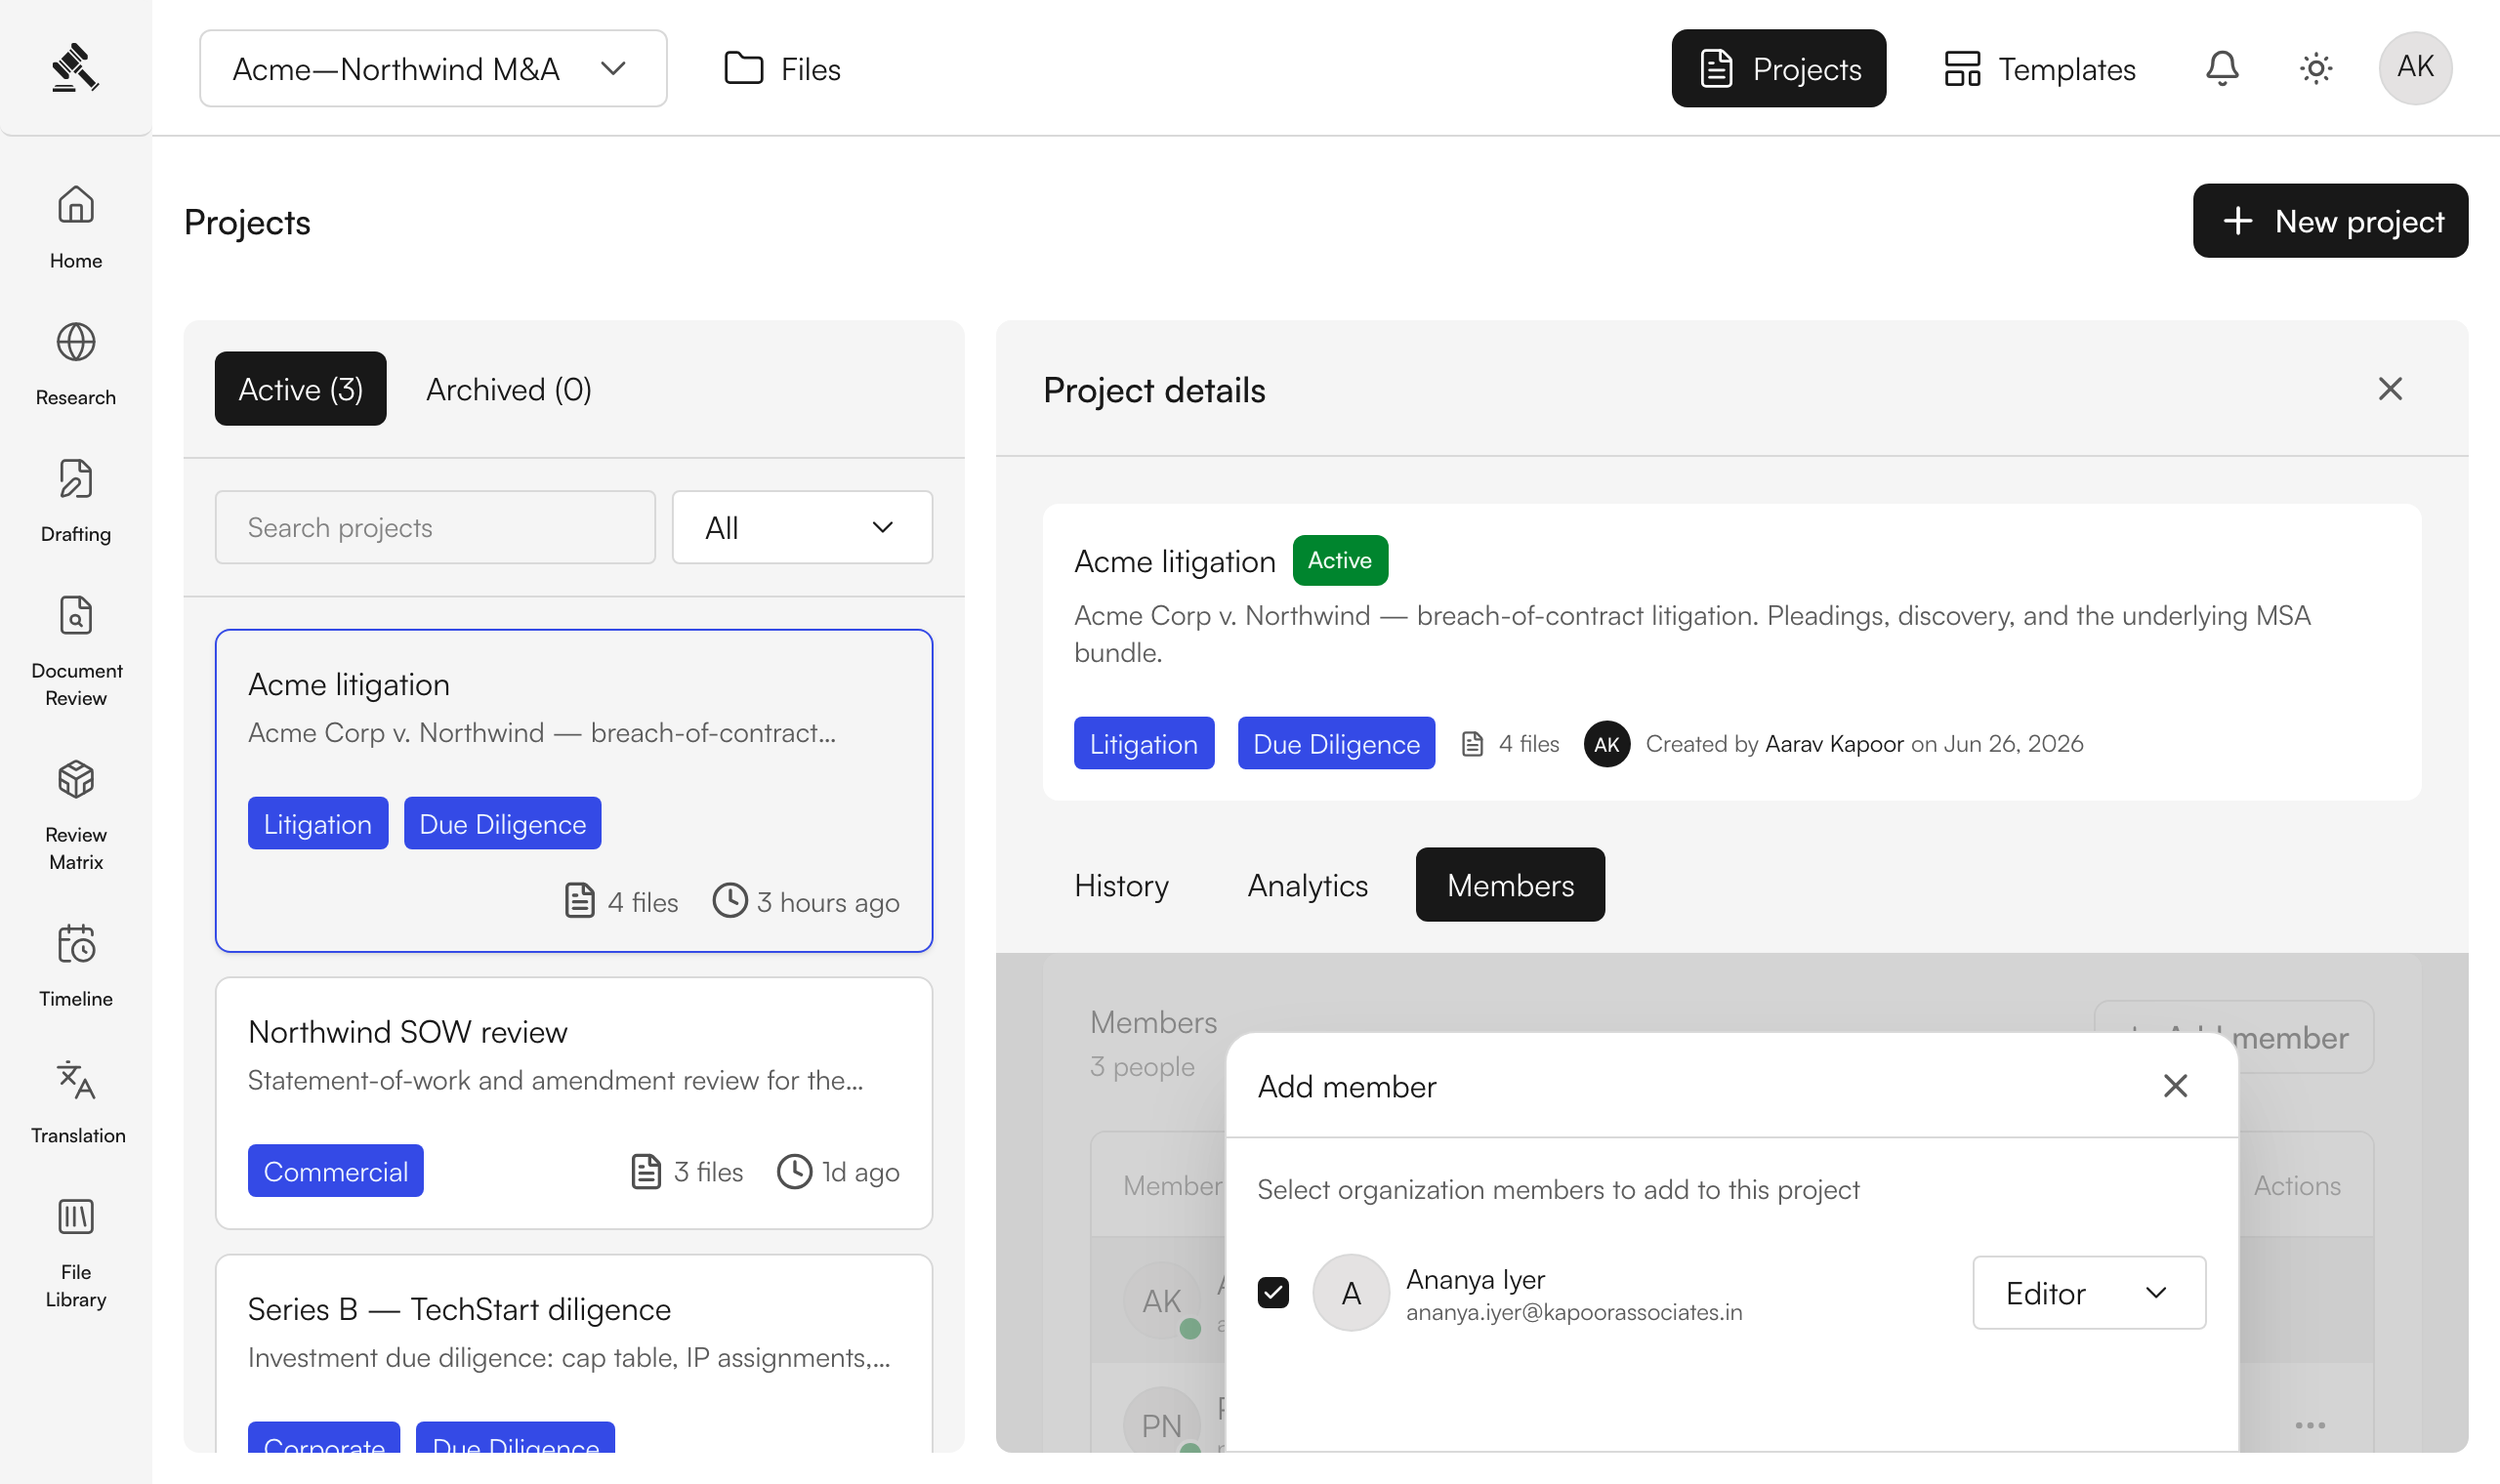Open notifications bell icon
The image size is (2500, 1484).
(2222, 68)
